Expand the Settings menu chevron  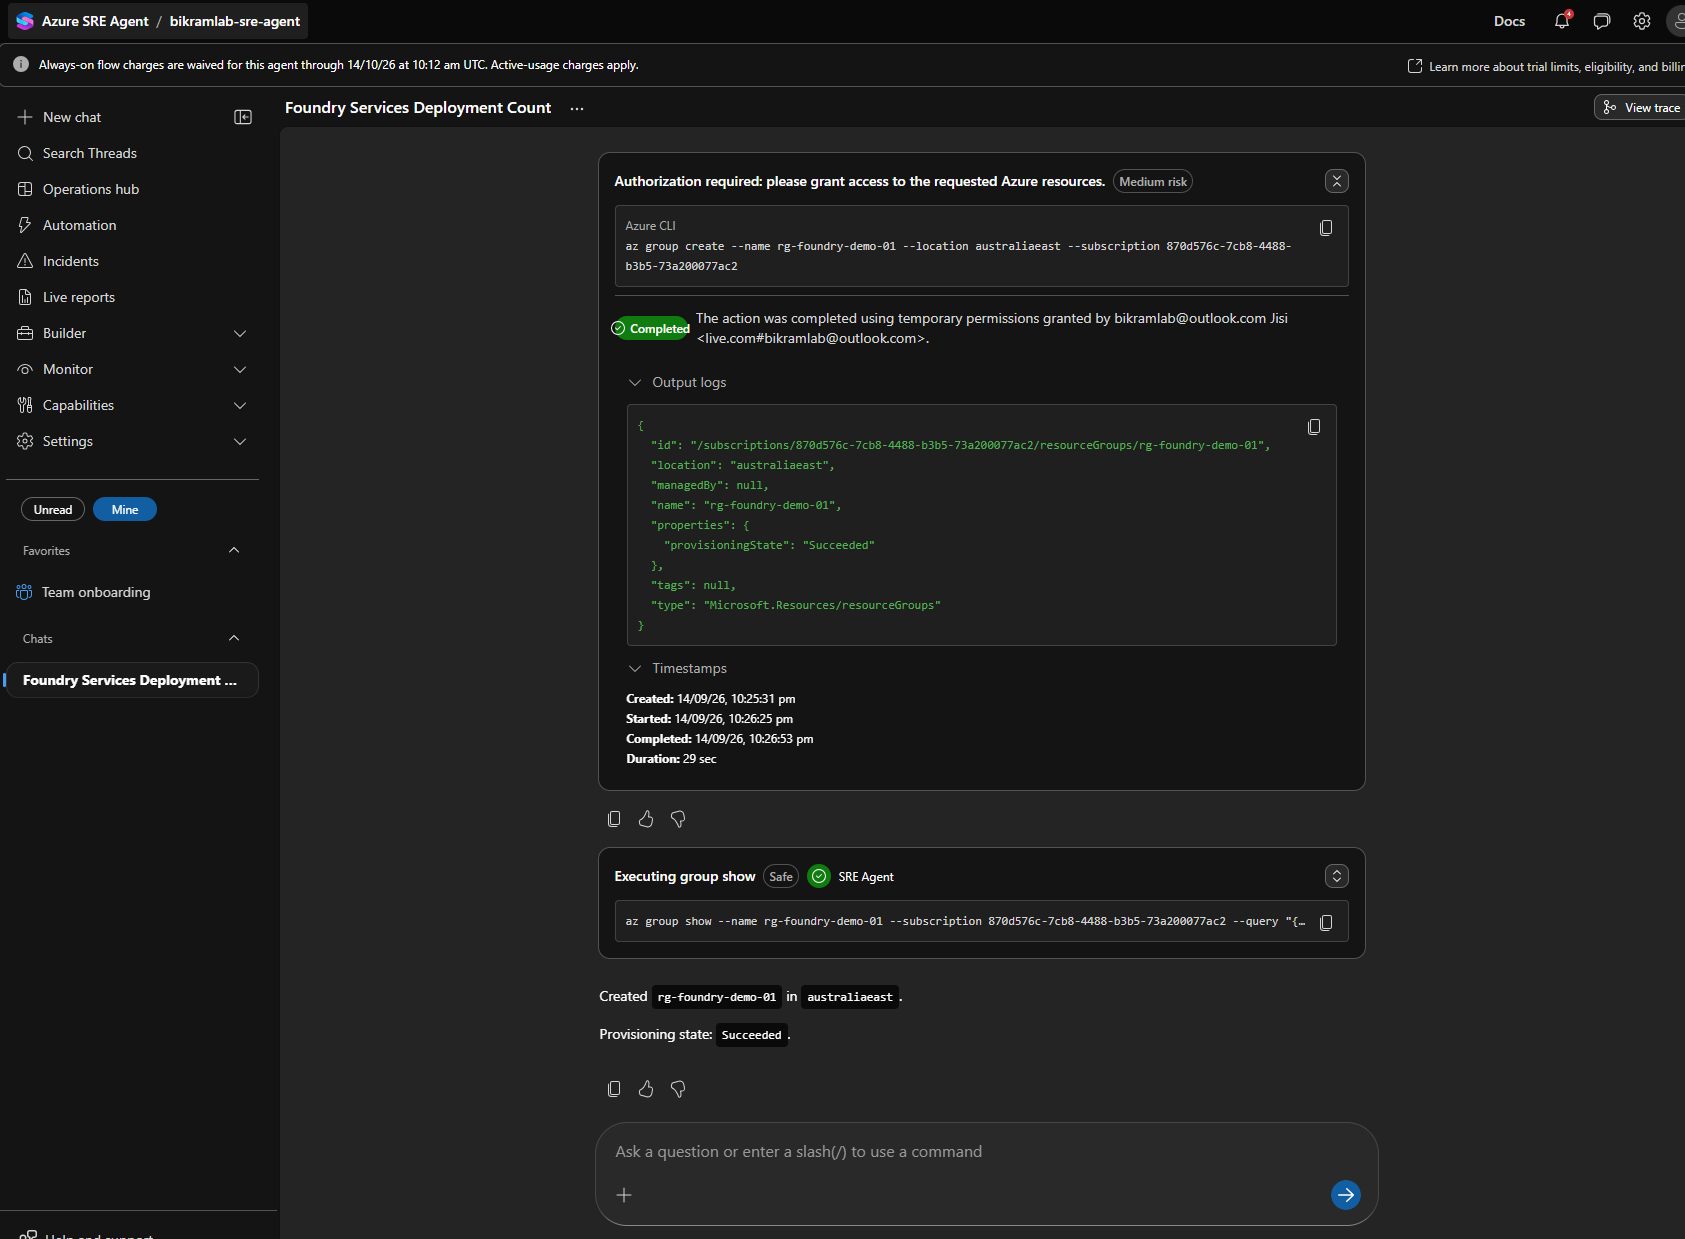(240, 441)
